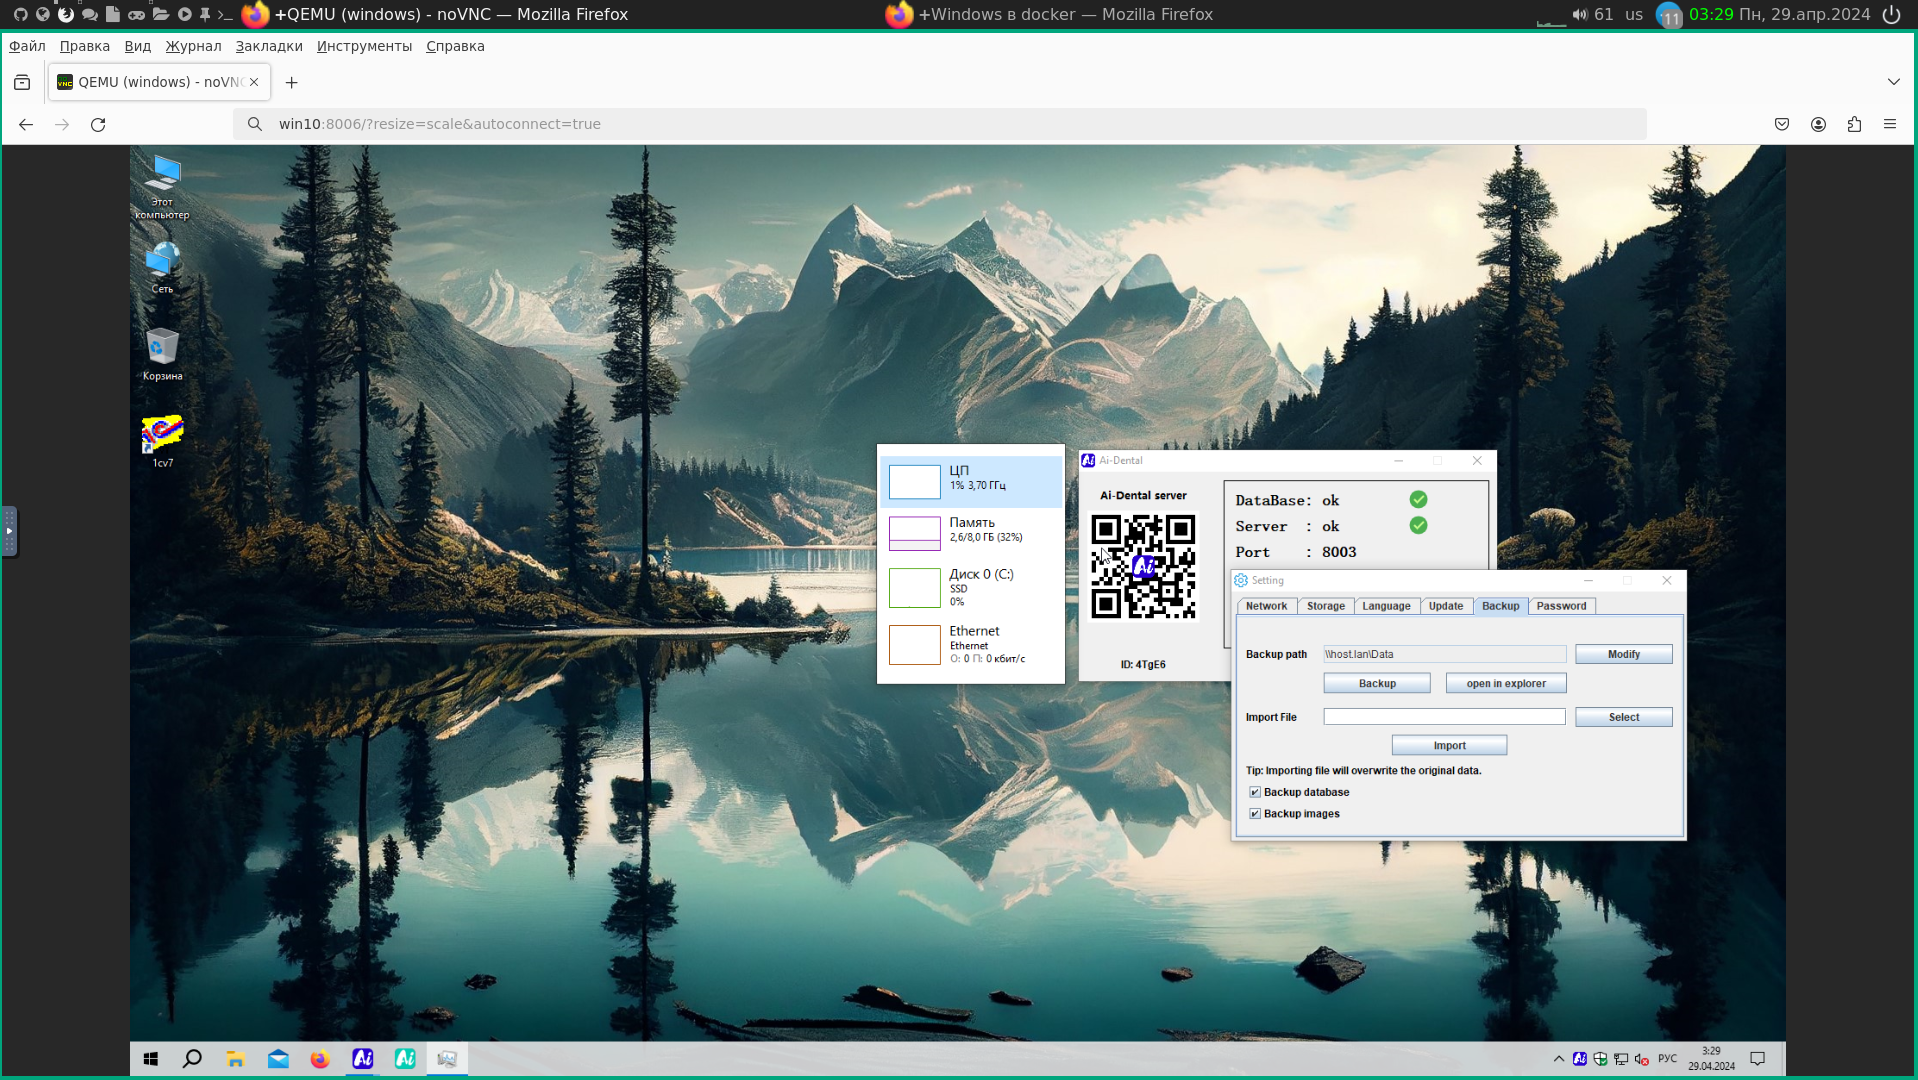The image size is (1918, 1080).
Task: Click the Backup button
Action: (x=1377, y=684)
